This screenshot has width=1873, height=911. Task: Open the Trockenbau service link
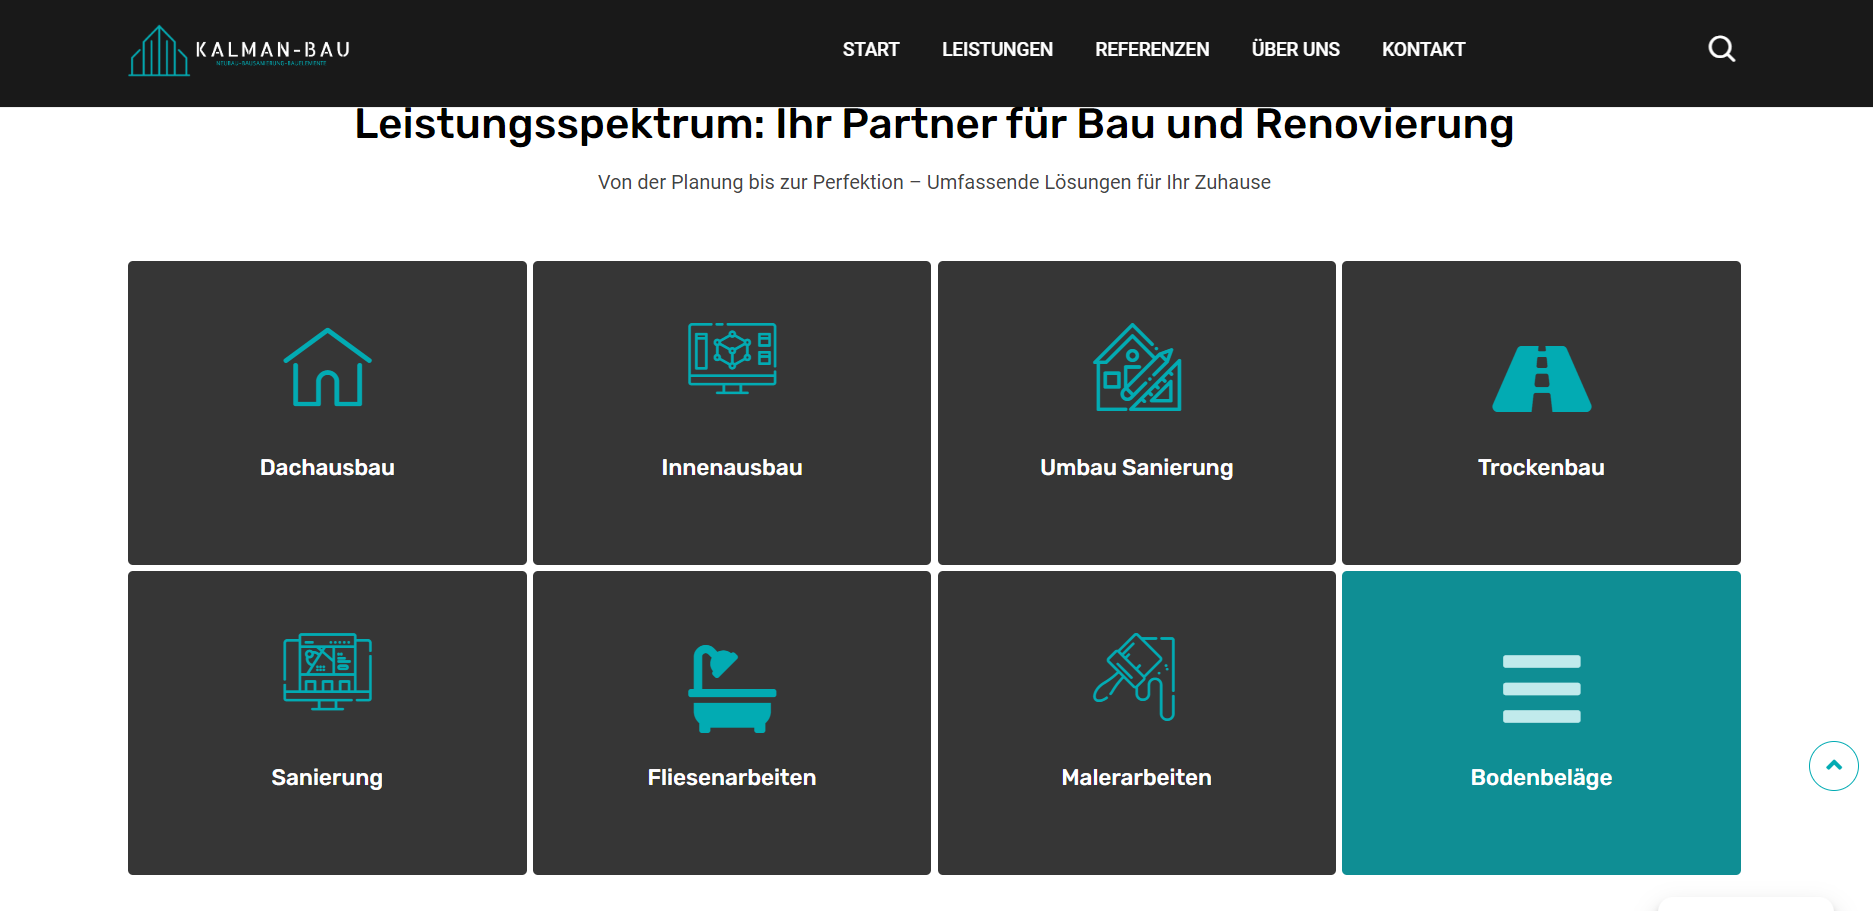tap(1541, 468)
